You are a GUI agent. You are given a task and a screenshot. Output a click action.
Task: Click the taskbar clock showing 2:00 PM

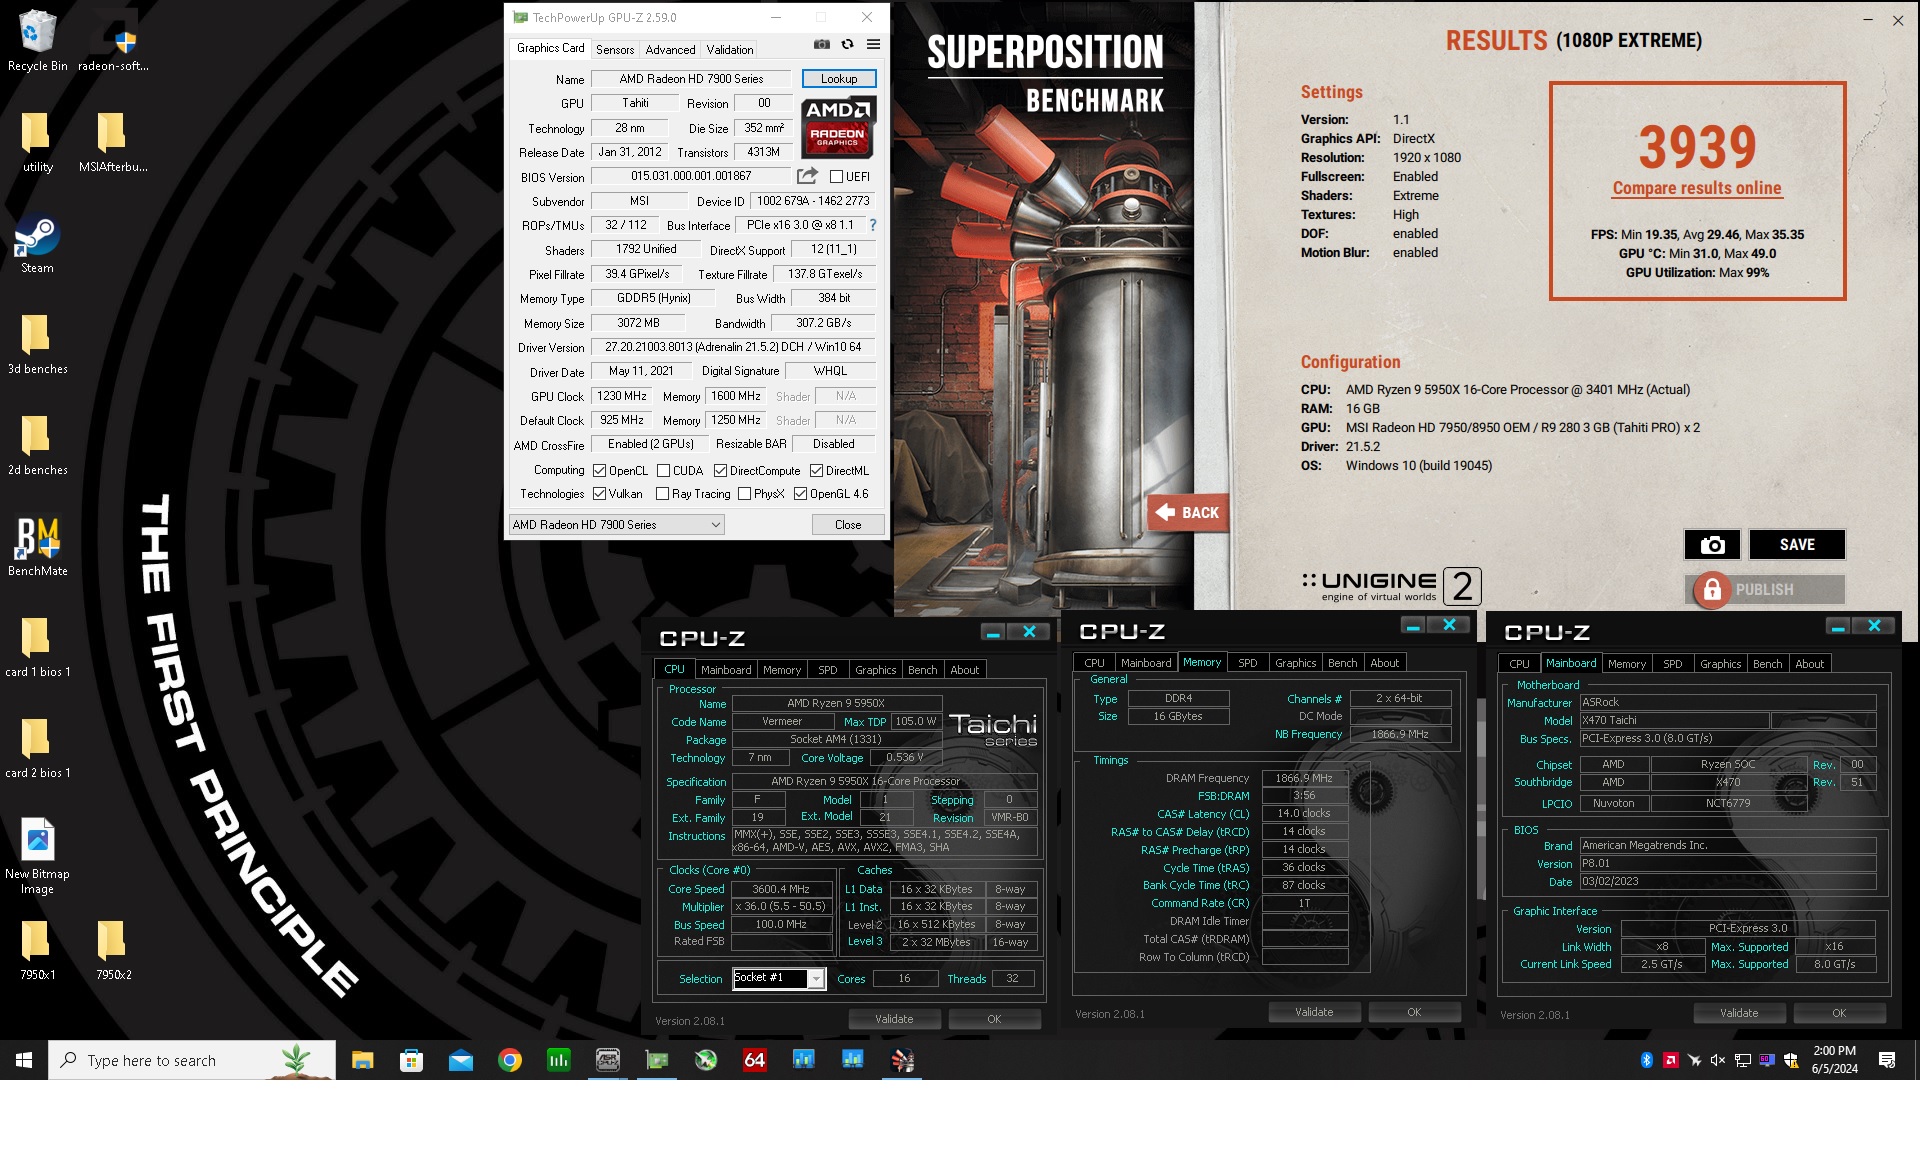[1834, 1060]
